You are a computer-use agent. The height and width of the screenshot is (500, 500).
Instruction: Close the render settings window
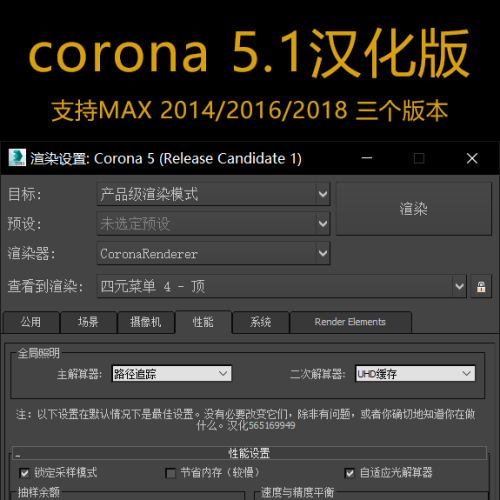pos(472,158)
